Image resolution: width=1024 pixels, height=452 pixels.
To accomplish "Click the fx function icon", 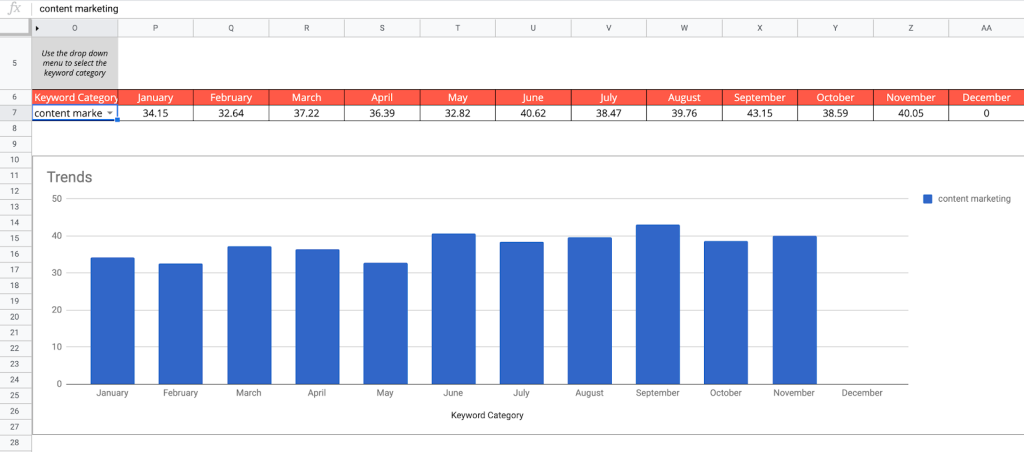I will coord(14,8).
